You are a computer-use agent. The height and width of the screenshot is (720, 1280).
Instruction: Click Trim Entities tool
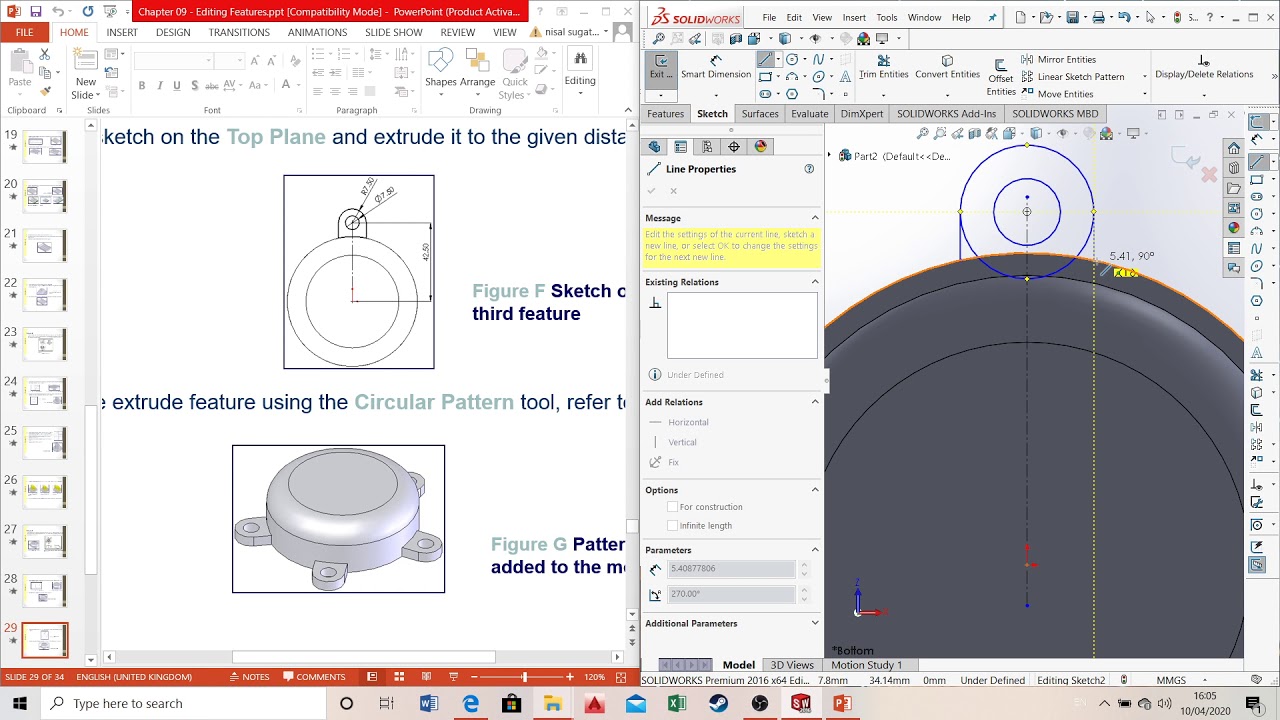pyautogui.click(x=883, y=67)
